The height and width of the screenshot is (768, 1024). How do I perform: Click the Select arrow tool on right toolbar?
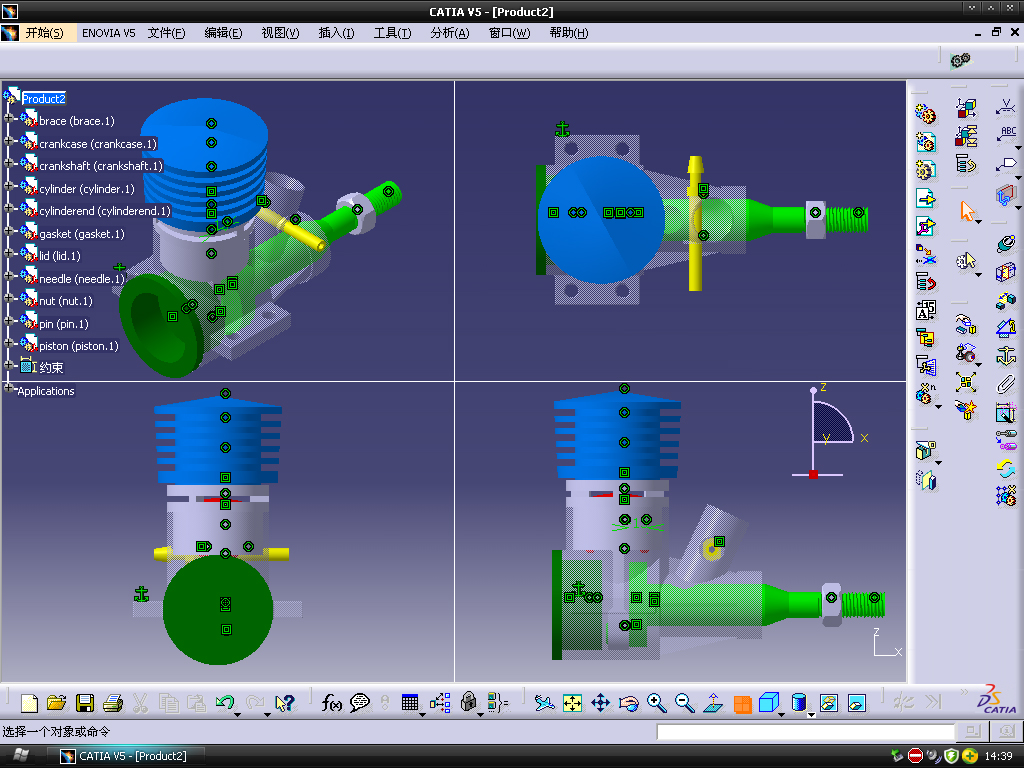967,211
